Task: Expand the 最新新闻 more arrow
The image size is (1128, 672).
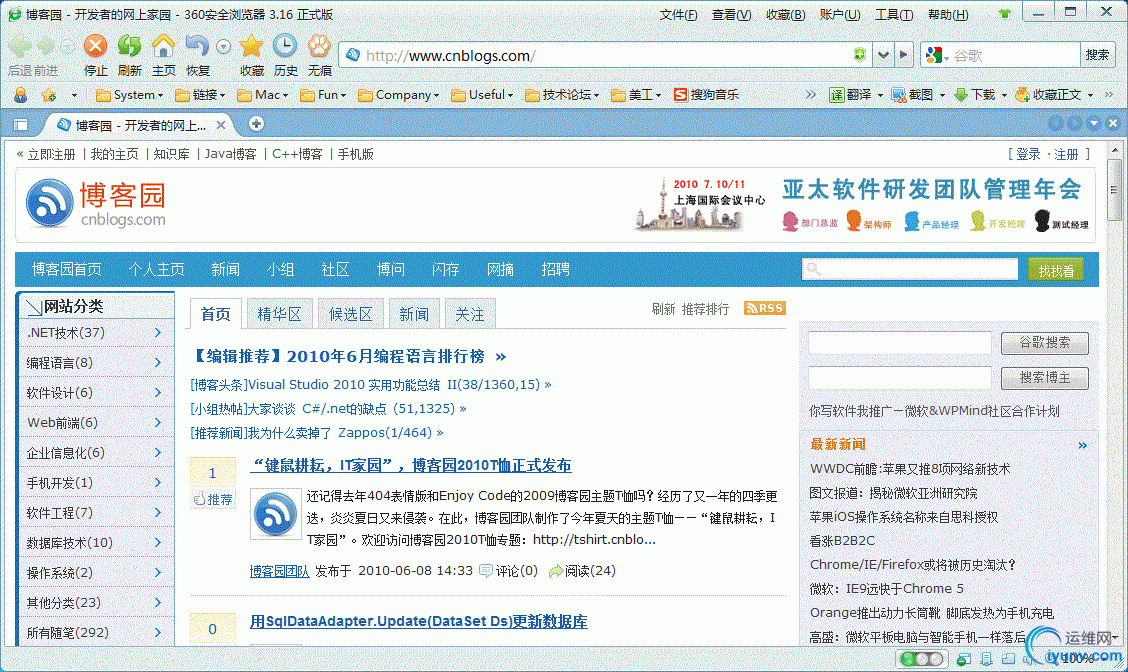Action: click(1082, 445)
